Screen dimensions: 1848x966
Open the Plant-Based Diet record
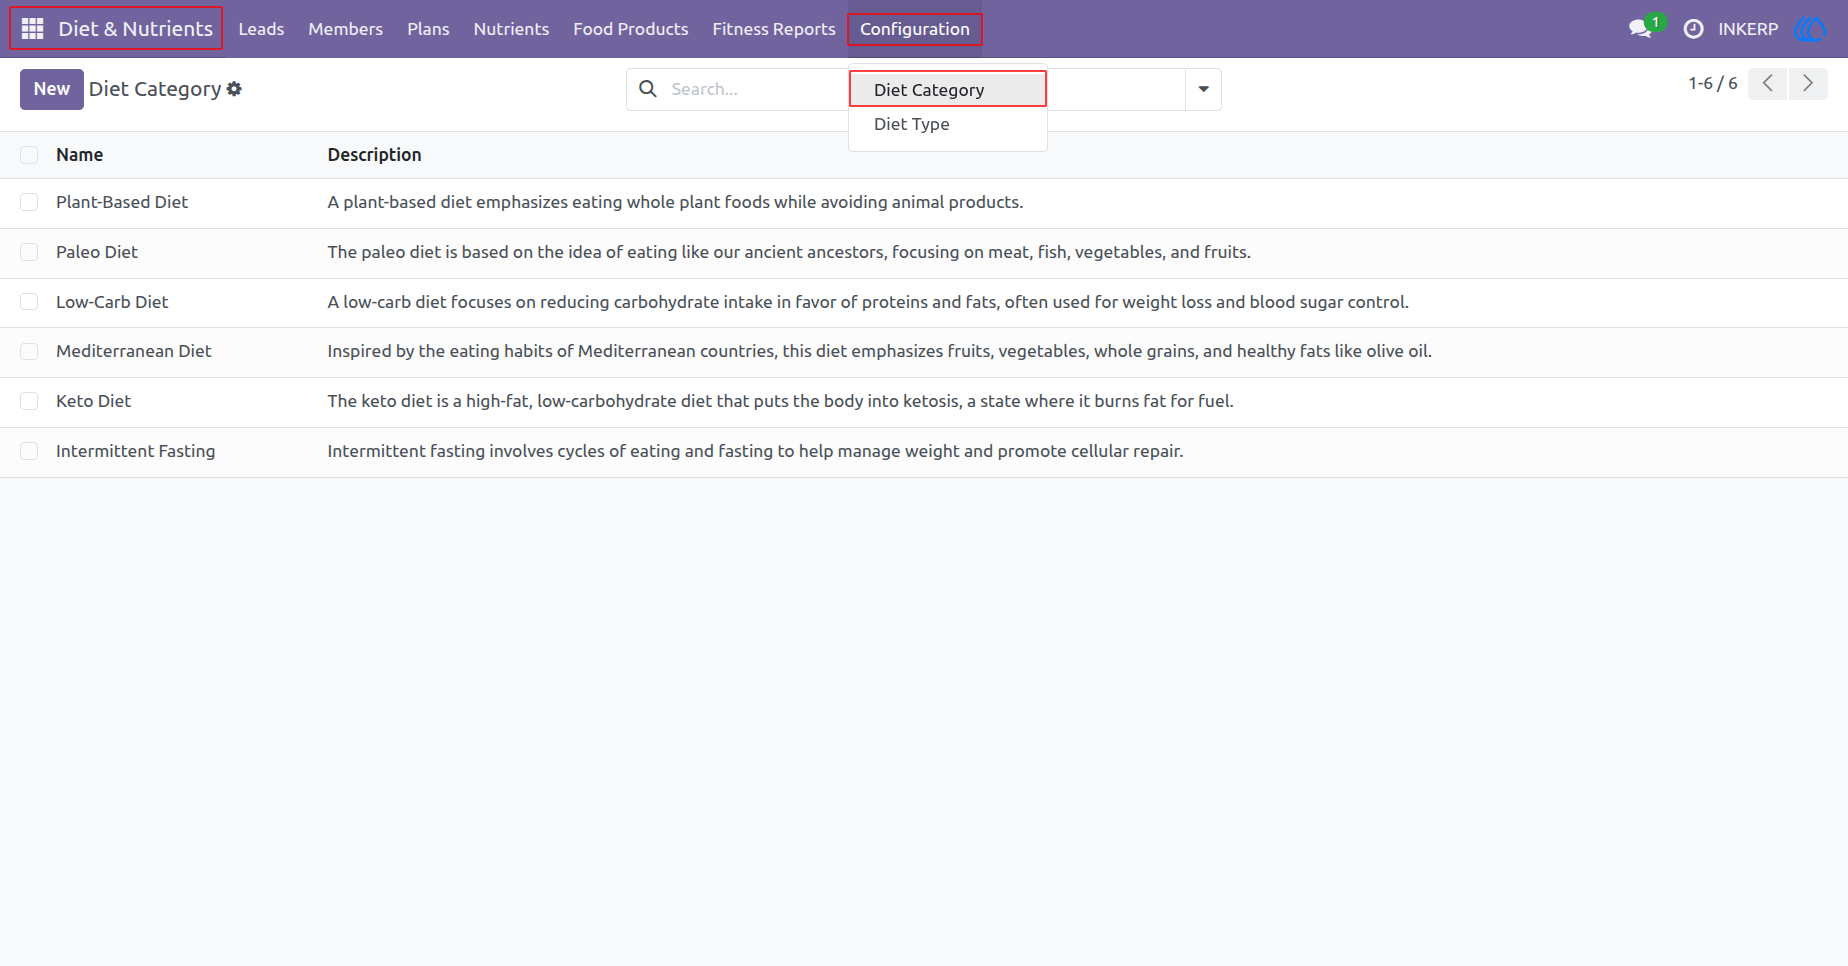(122, 202)
